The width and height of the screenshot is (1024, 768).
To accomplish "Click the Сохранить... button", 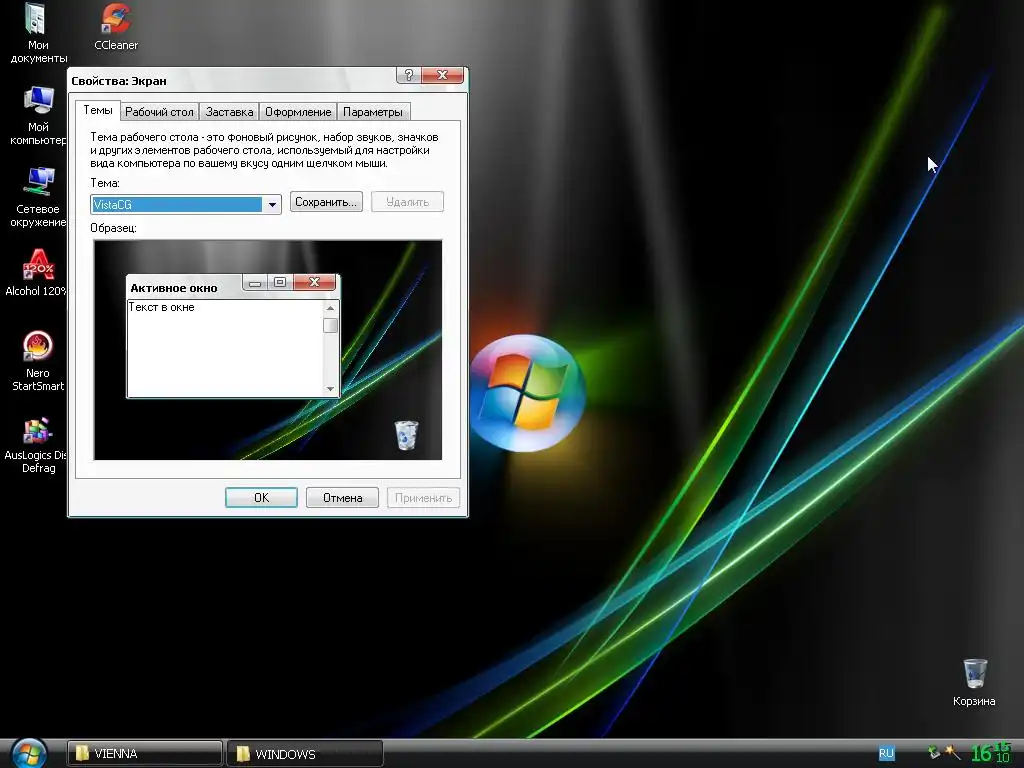I will click(x=326, y=202).
